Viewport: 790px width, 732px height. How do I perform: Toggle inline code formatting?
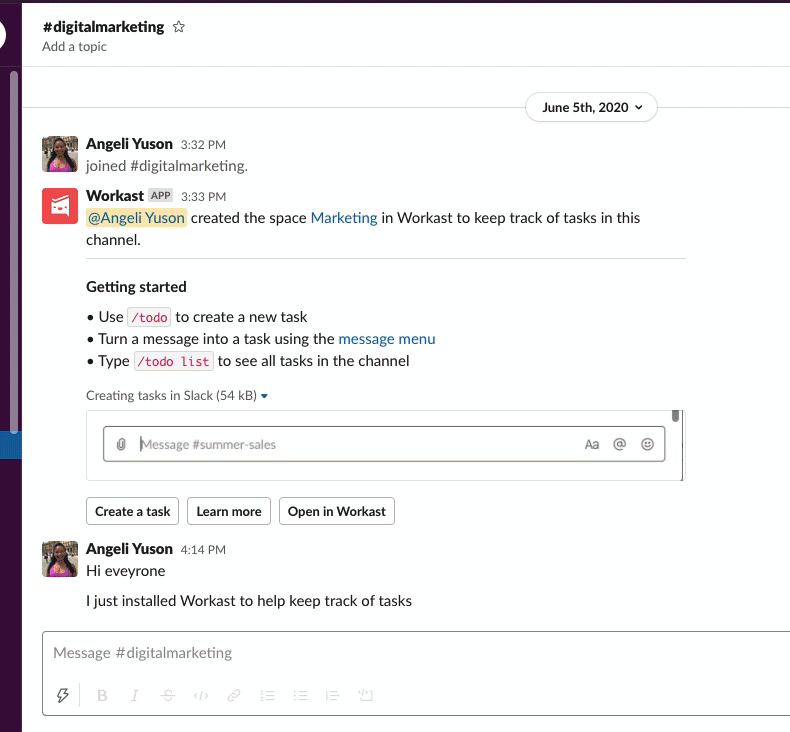click(x=201, y=696)
